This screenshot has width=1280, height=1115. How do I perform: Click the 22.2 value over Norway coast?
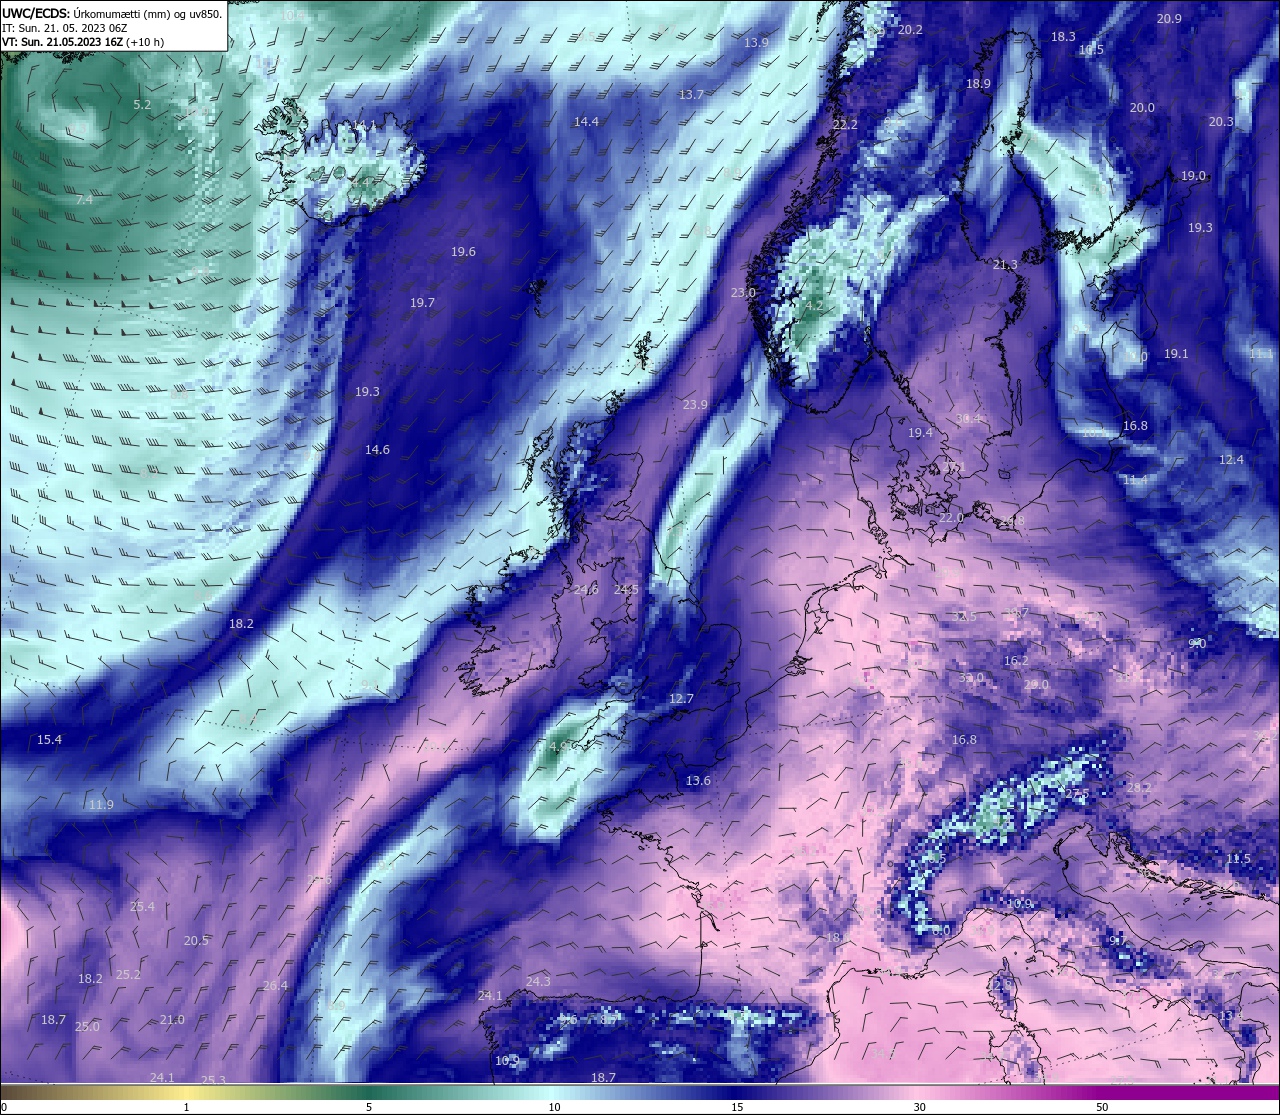845,125
